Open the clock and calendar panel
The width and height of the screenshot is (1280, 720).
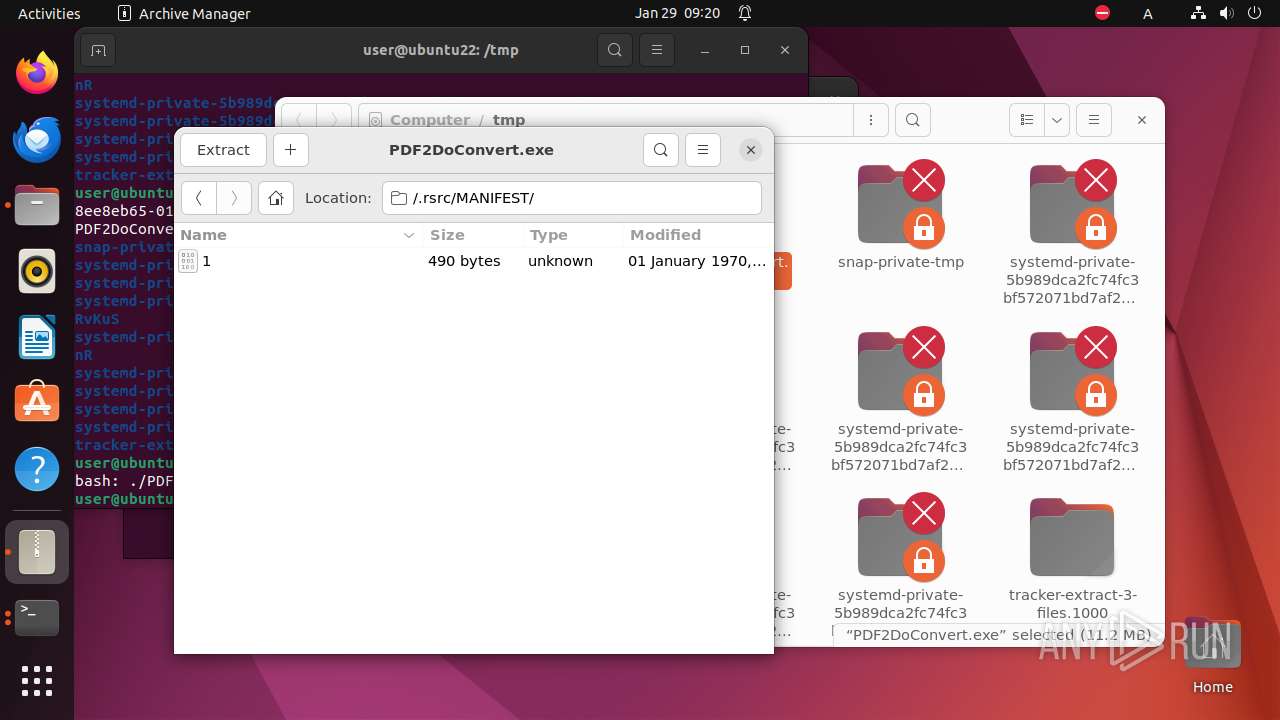[x=677, y=13]
